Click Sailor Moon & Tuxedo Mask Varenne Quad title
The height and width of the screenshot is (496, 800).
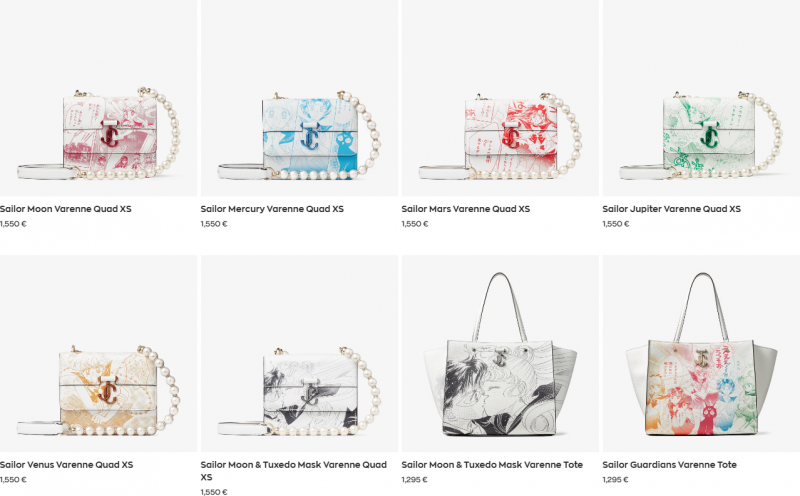[x=293, y=470]
